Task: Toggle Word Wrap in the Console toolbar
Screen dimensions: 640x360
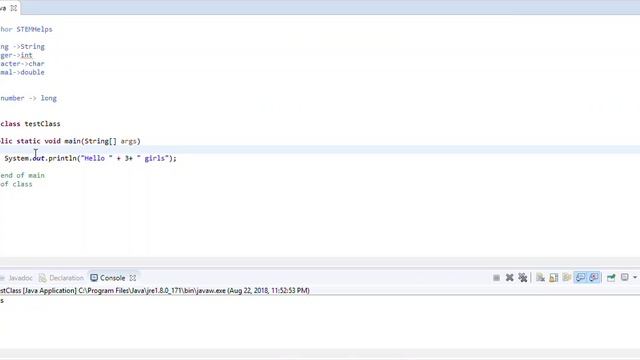Action: [567, 278]
